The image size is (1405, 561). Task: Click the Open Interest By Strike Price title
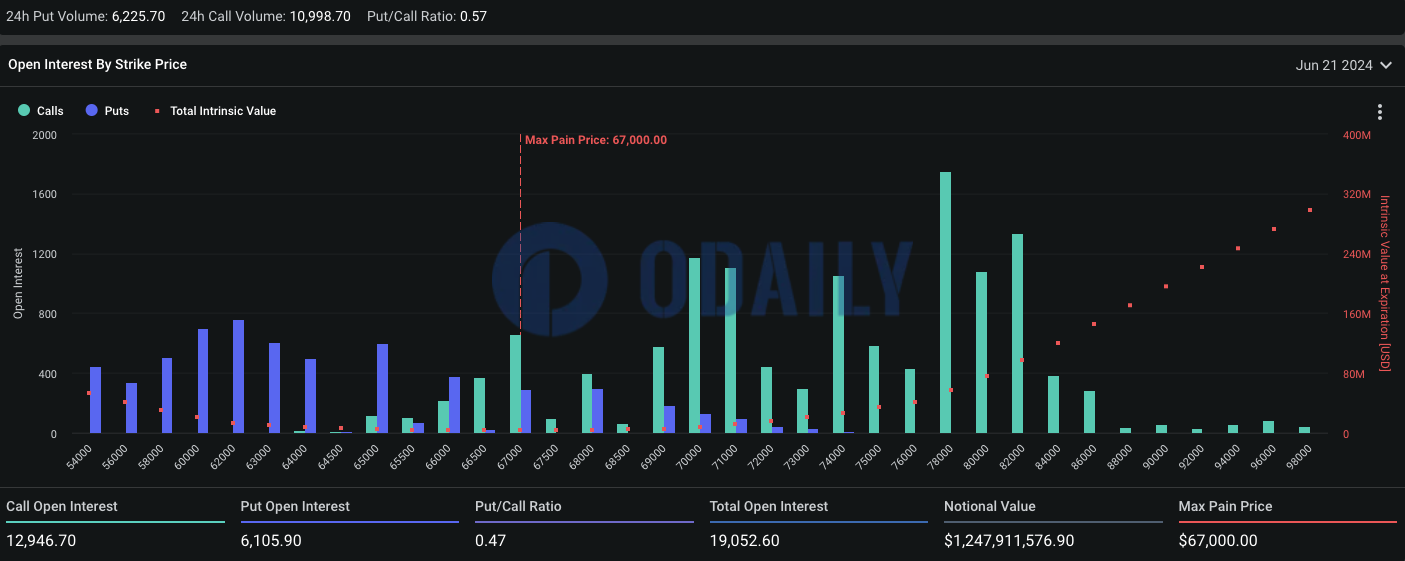[97, 64]
